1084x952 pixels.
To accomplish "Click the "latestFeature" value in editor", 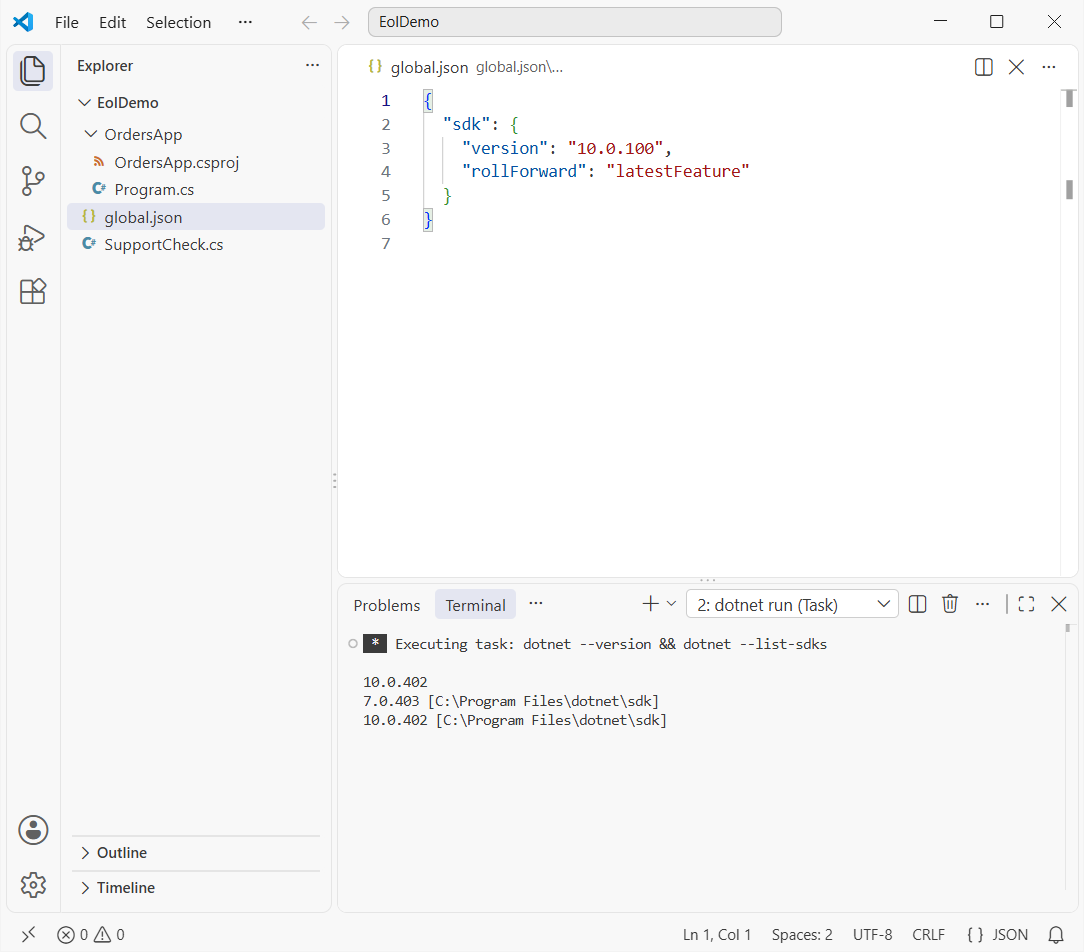I will (x=678, y=171).
